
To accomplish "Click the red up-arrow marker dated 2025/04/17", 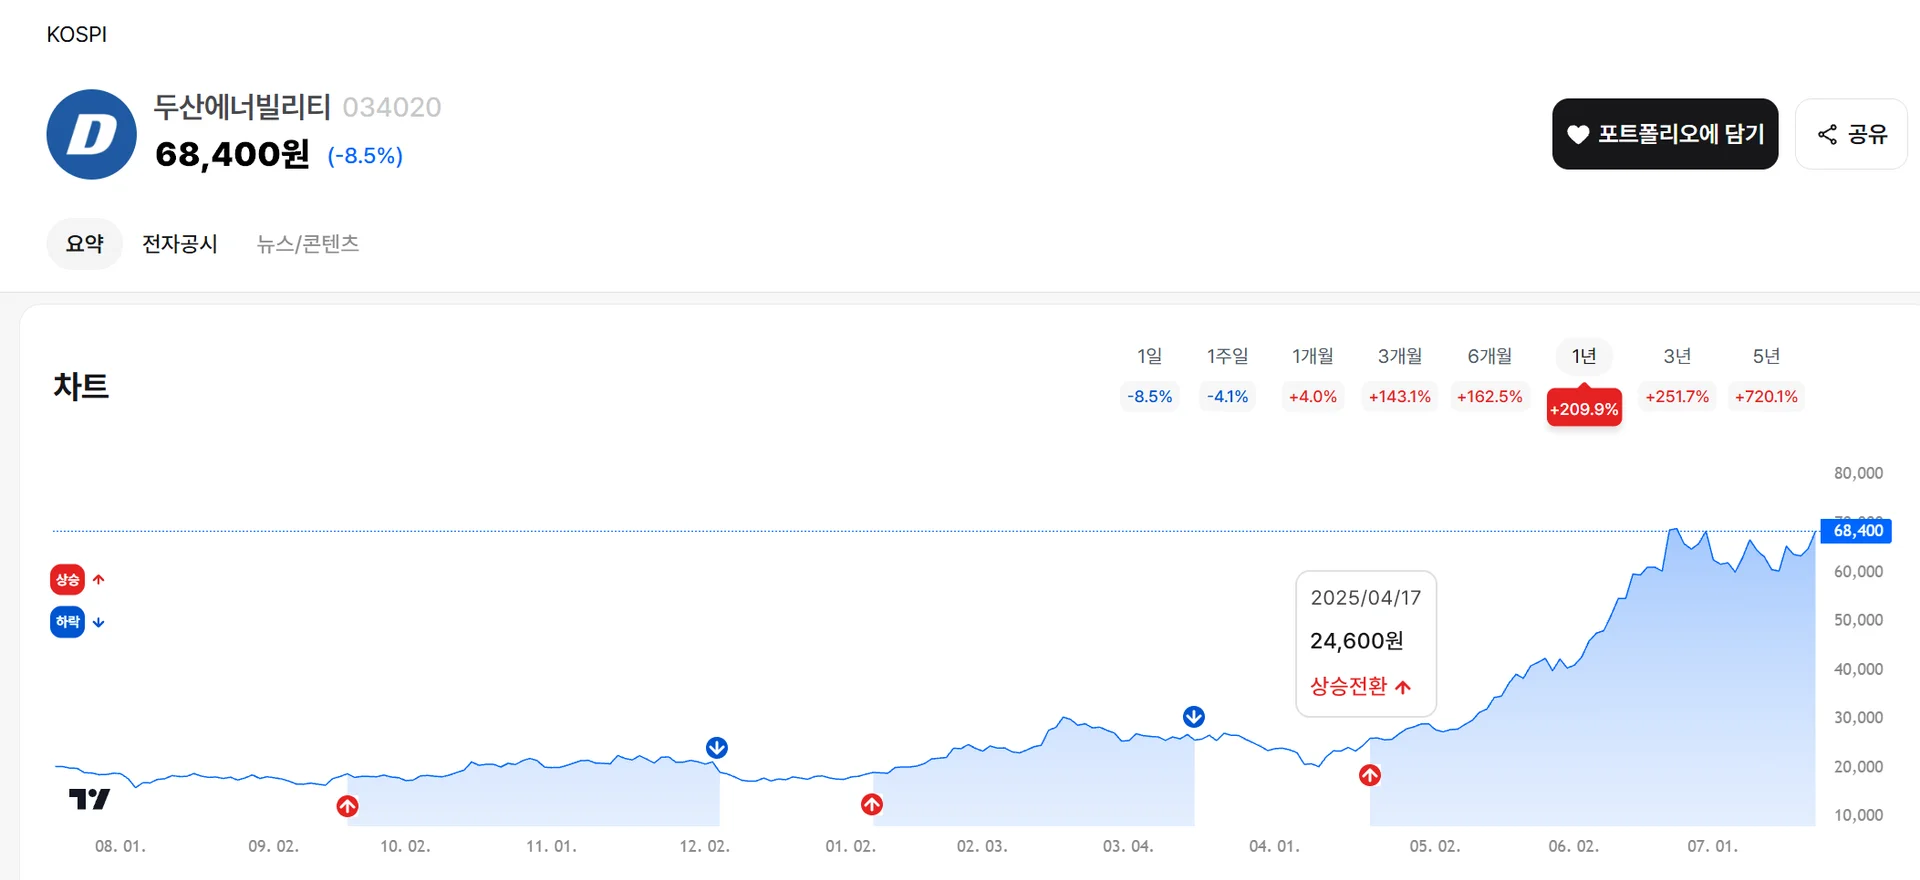I will 1369,775.
